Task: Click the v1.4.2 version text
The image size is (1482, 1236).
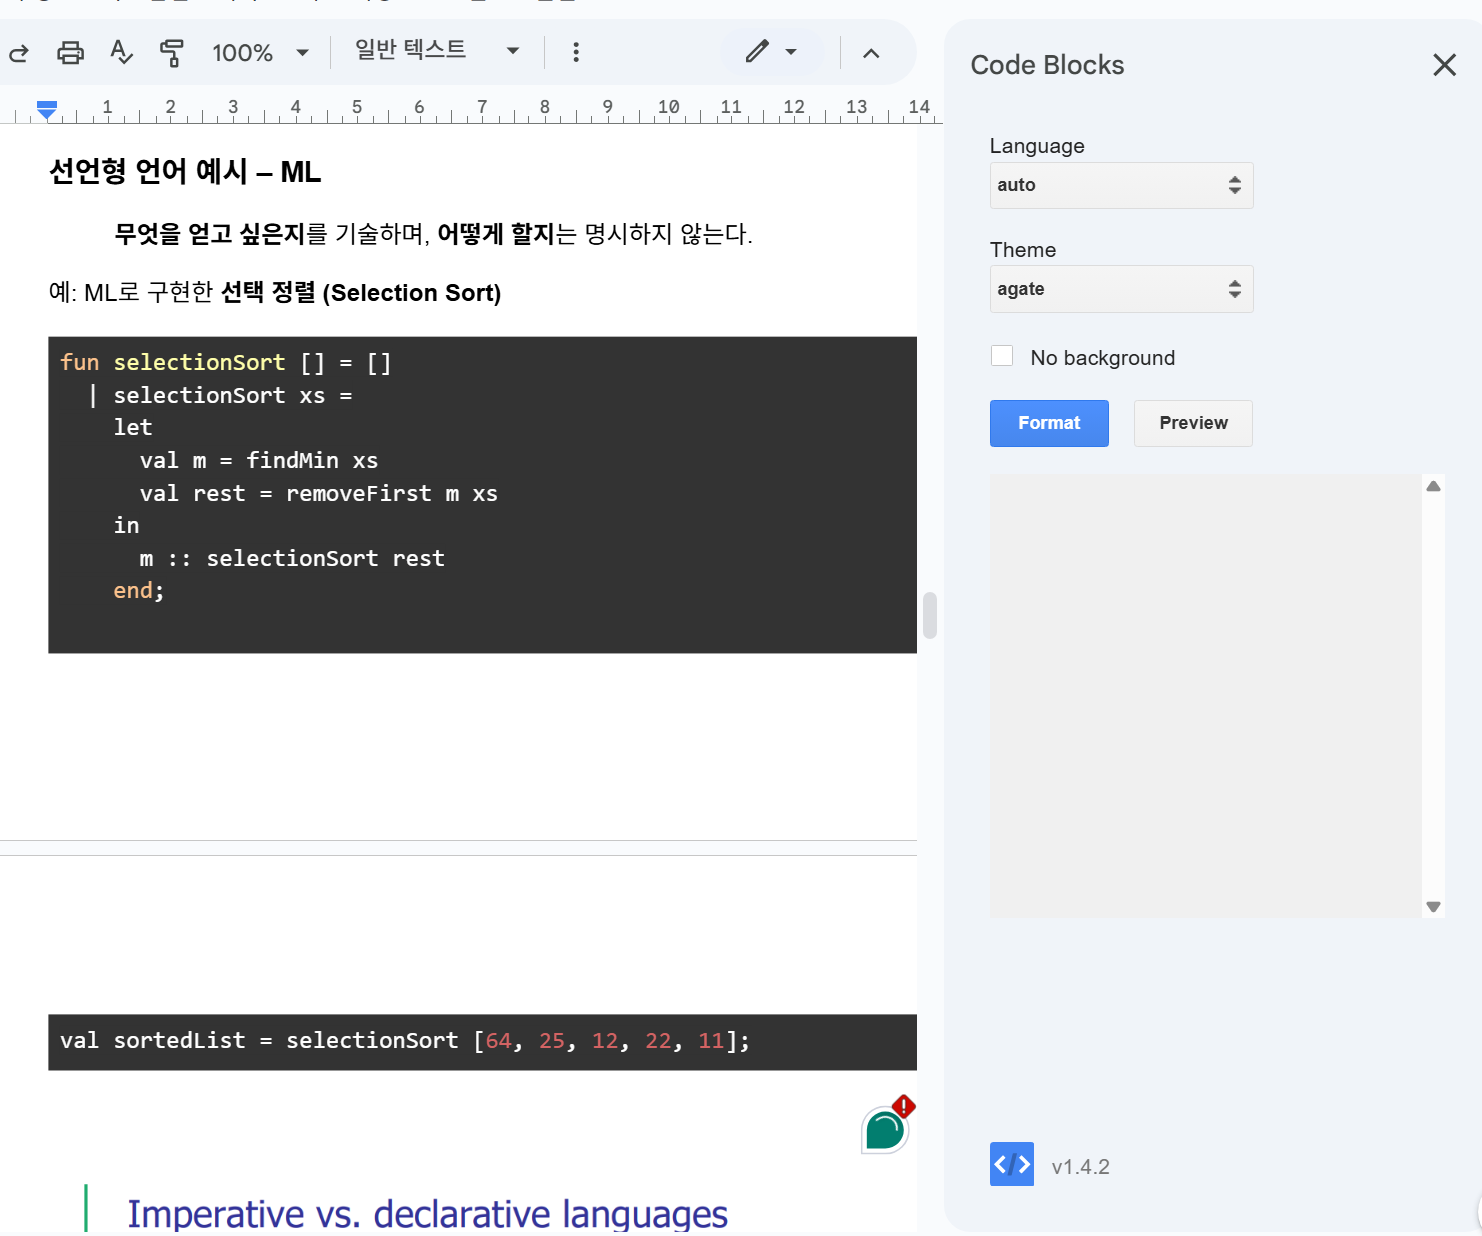Action: pyautogui.click(x=1080, y=1167)
